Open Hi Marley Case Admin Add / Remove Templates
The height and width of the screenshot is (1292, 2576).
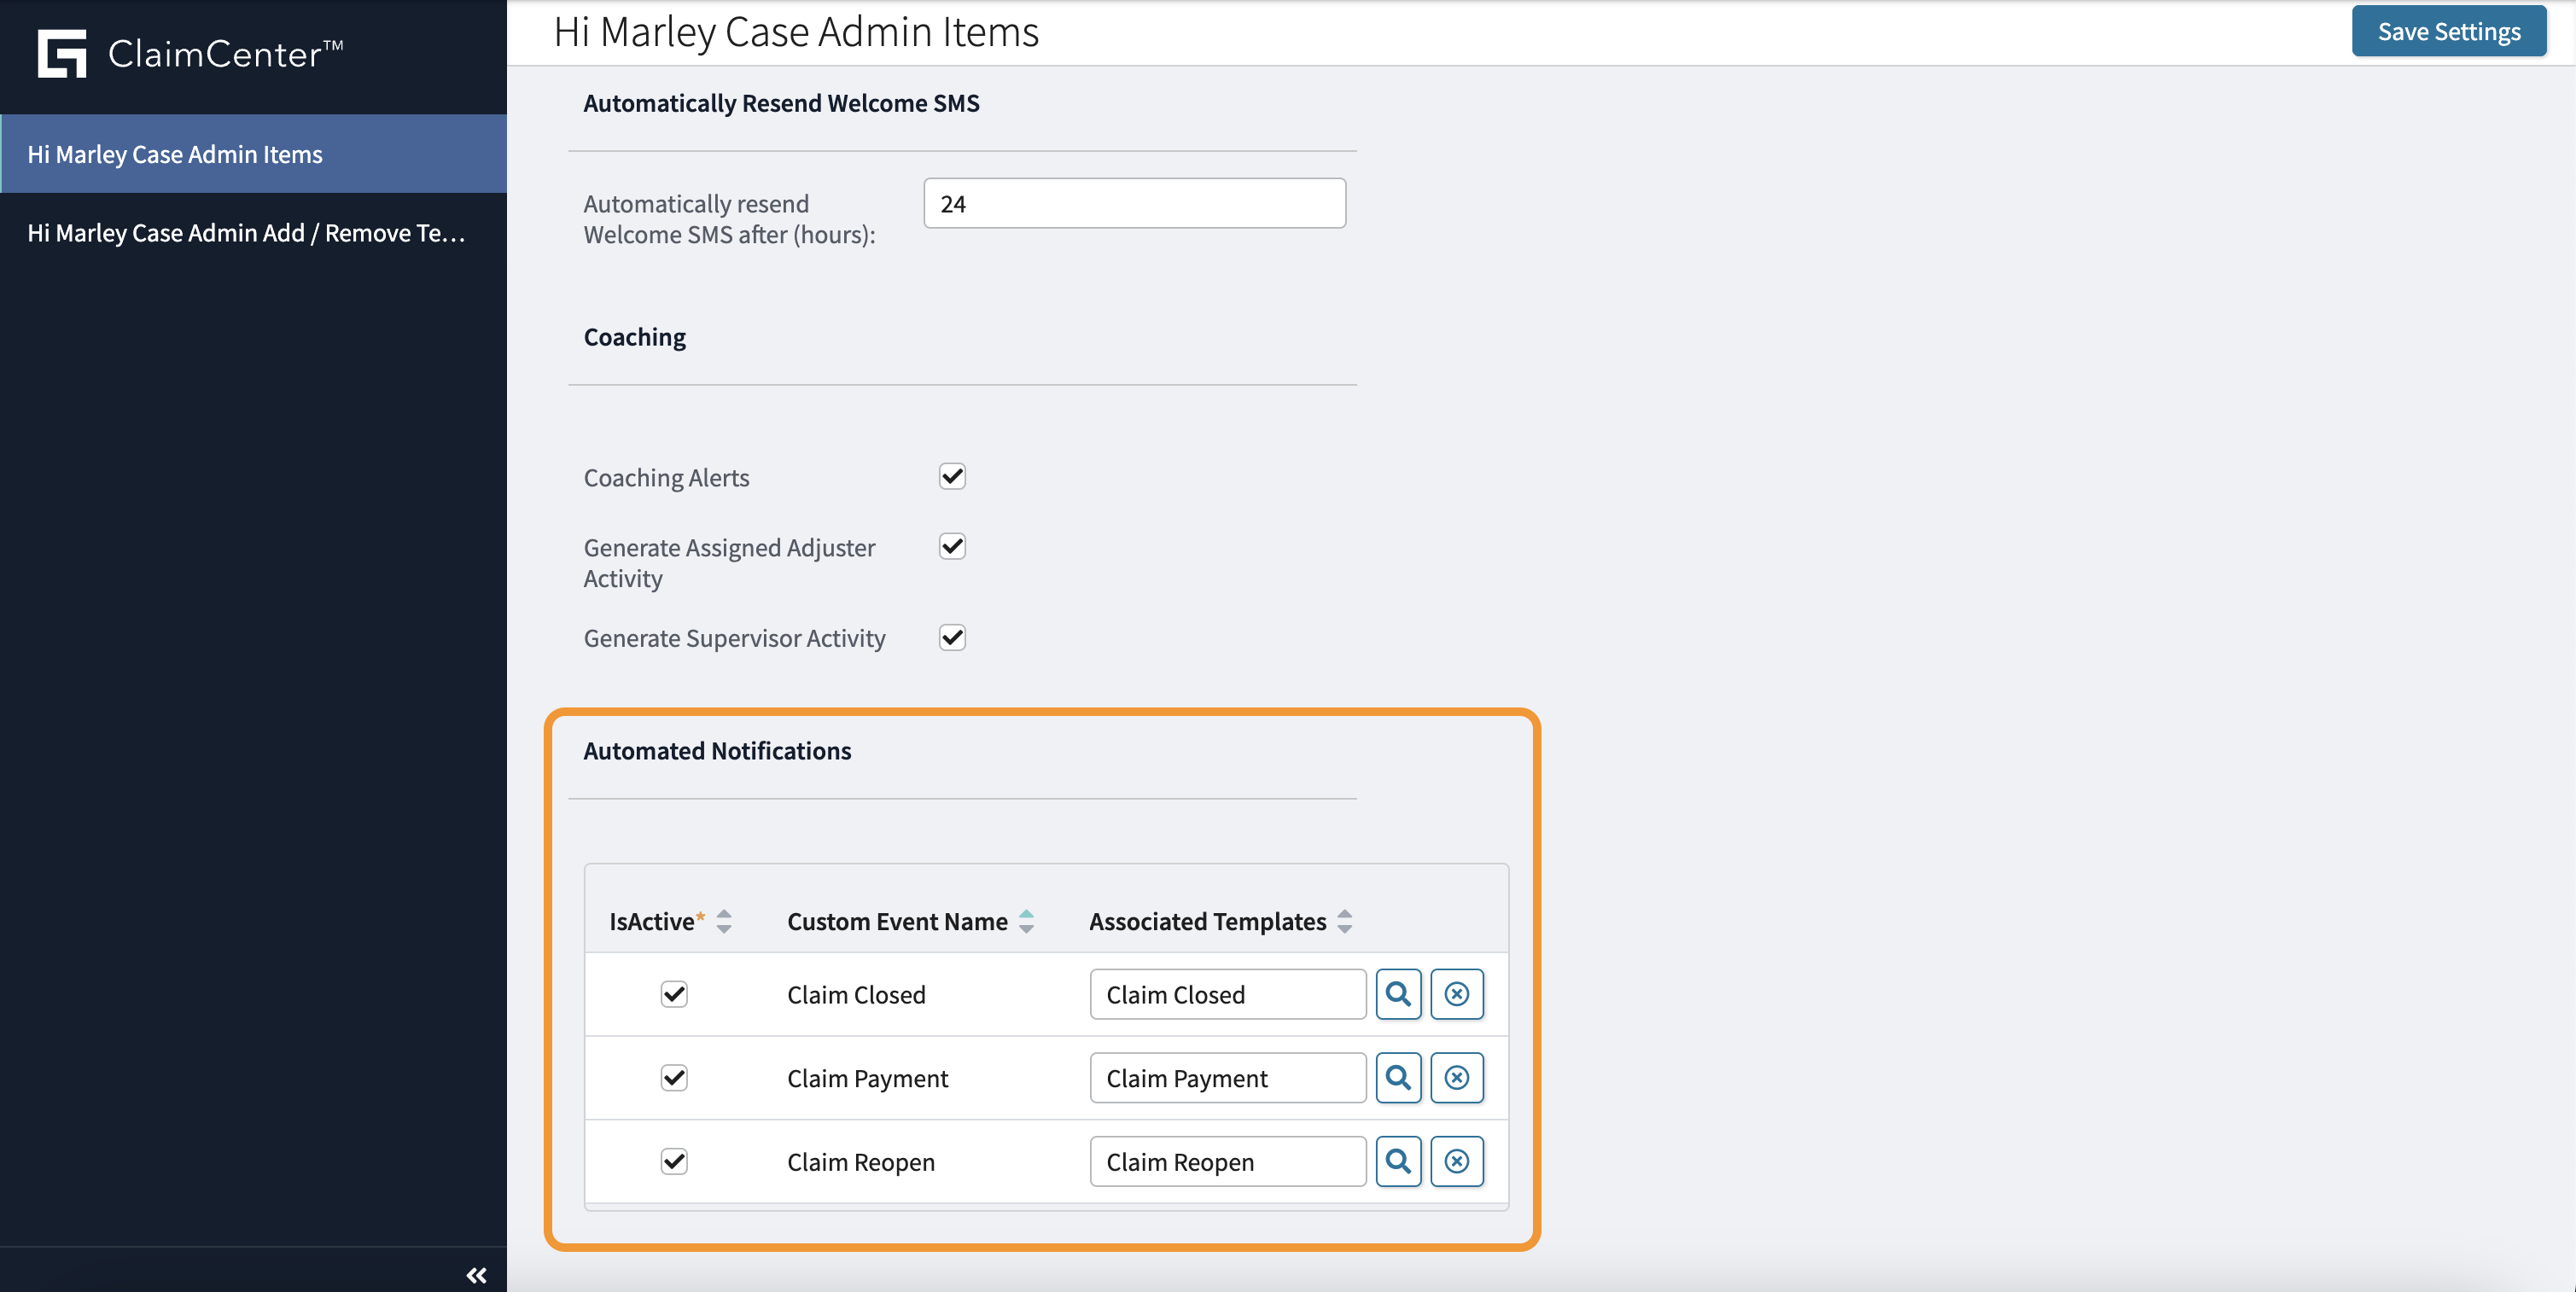(x=245, y=232)
